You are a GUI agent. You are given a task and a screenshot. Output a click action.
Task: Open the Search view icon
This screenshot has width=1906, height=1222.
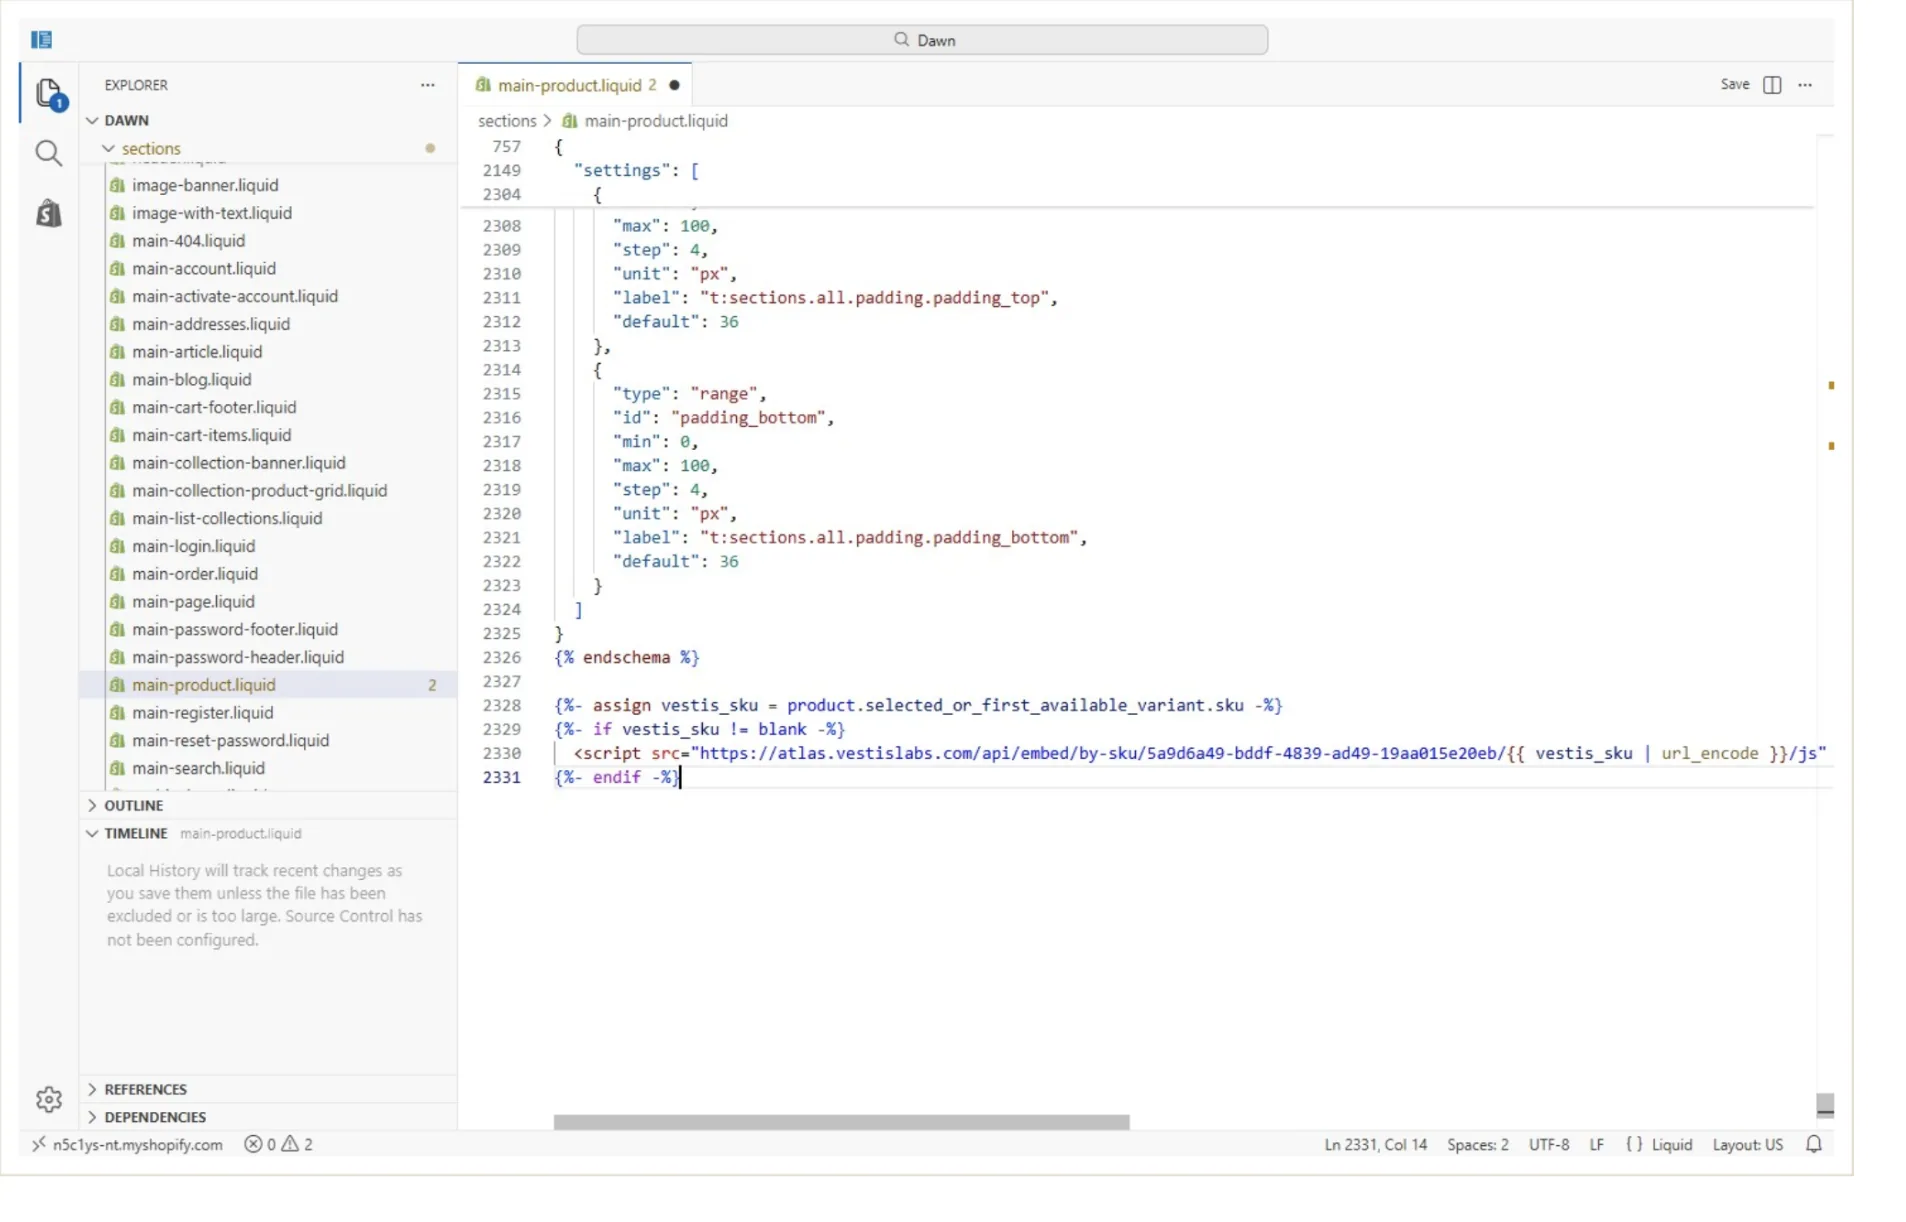point(48,153)
